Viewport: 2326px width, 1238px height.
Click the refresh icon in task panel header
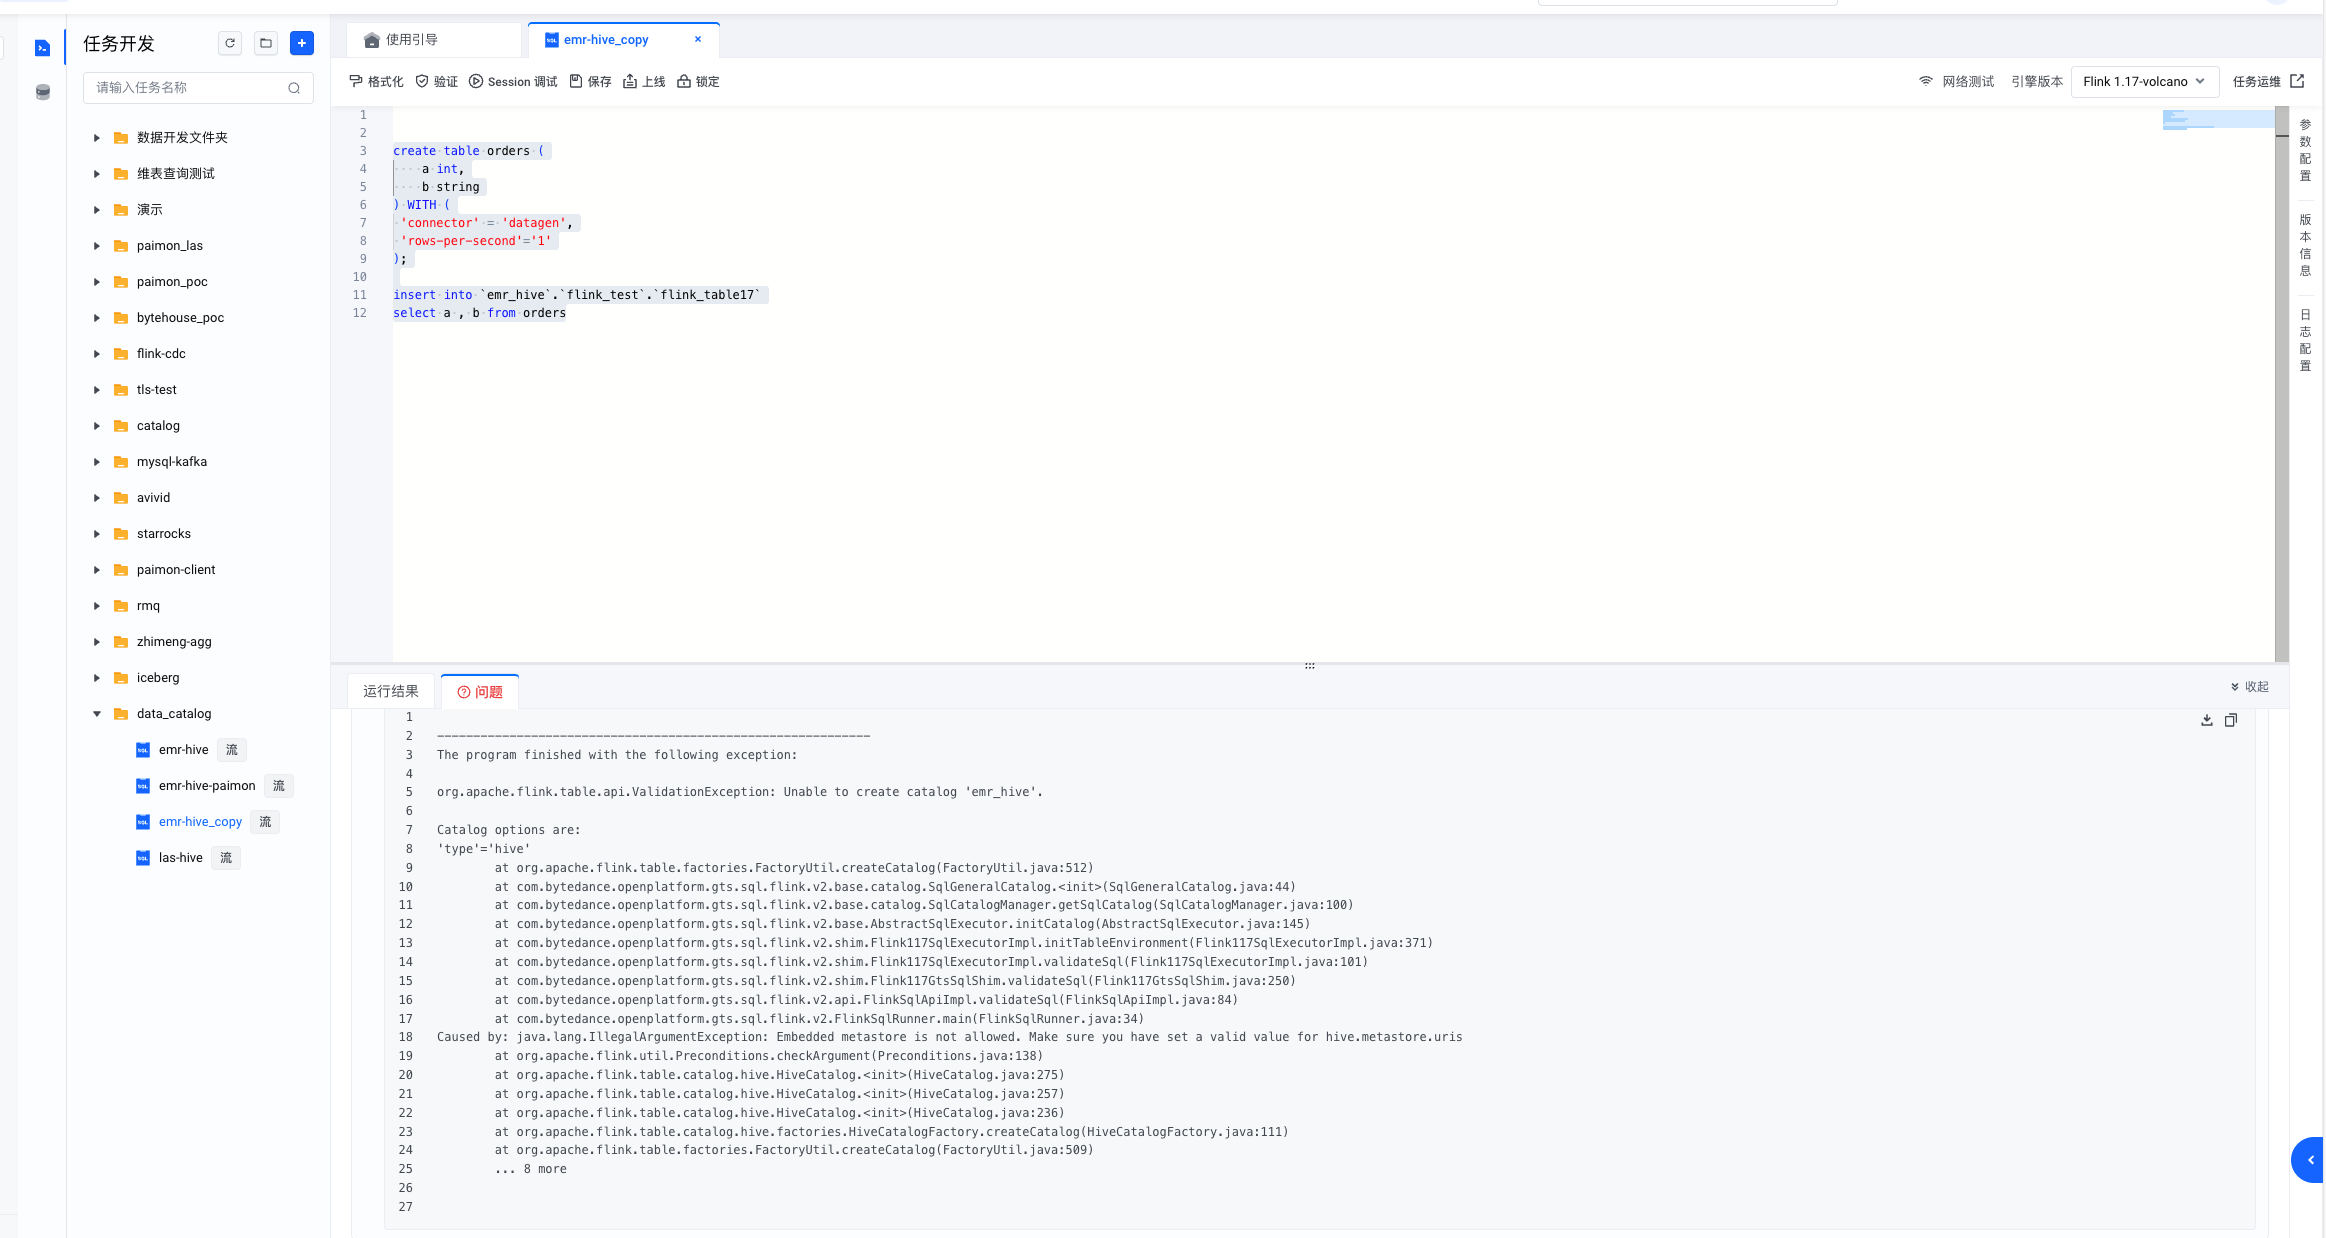[230, 43]
